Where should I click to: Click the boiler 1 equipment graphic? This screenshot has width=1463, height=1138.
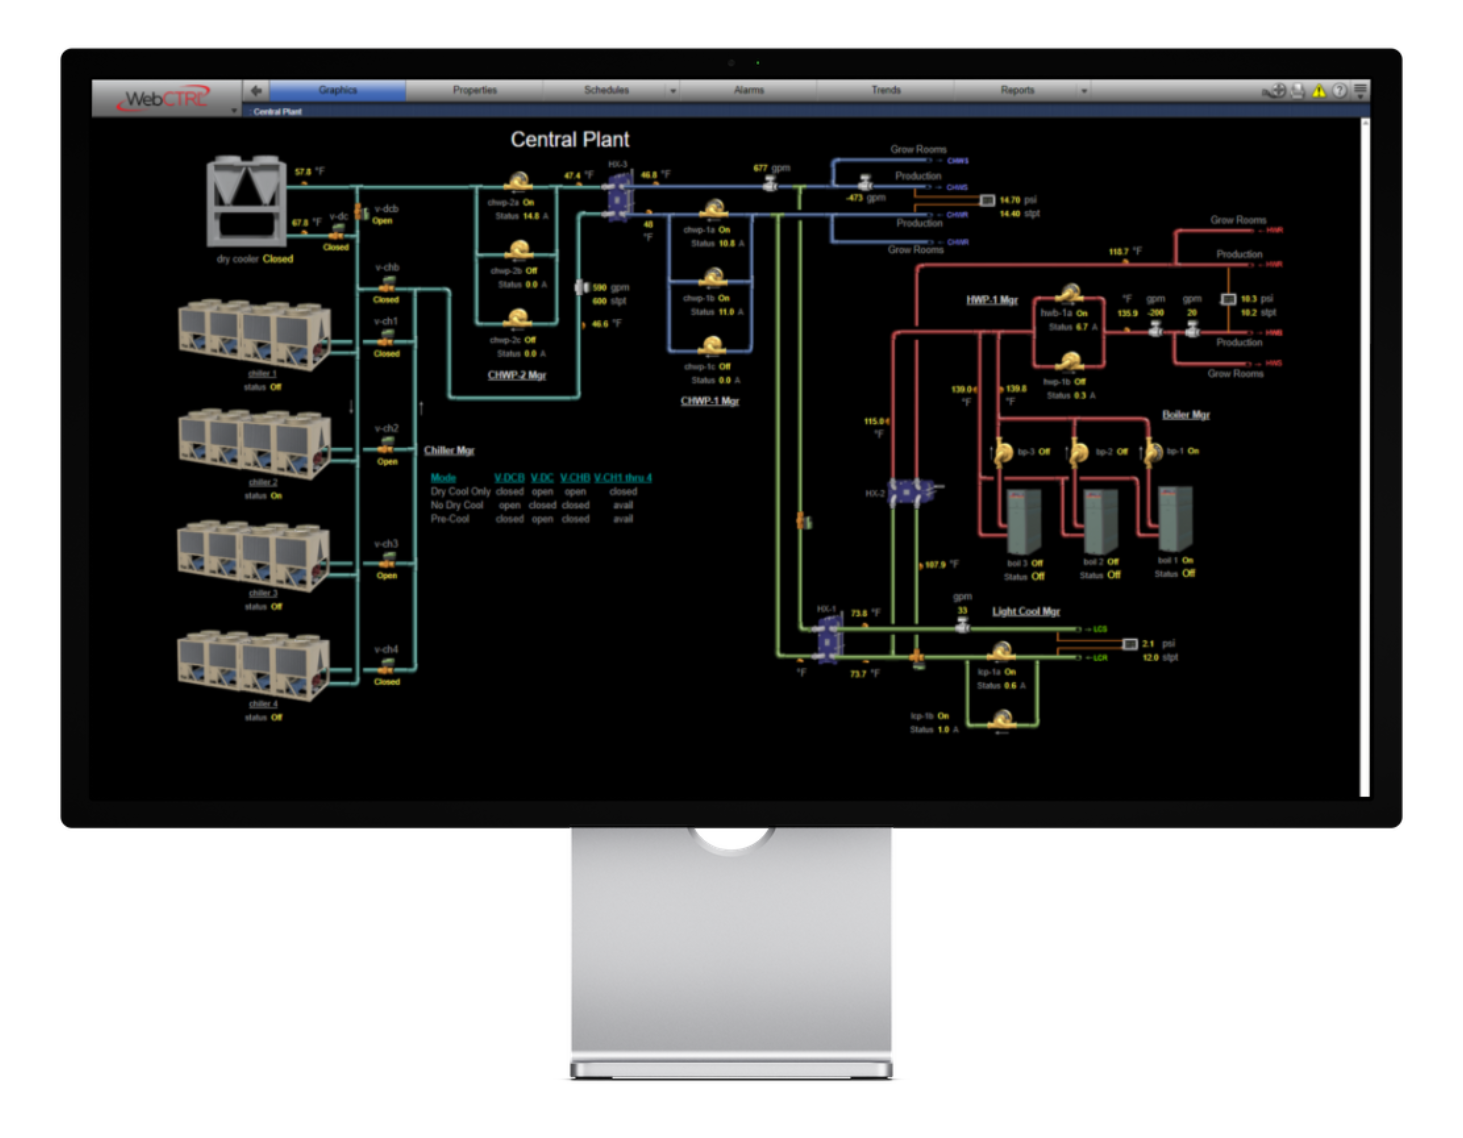1174,519
